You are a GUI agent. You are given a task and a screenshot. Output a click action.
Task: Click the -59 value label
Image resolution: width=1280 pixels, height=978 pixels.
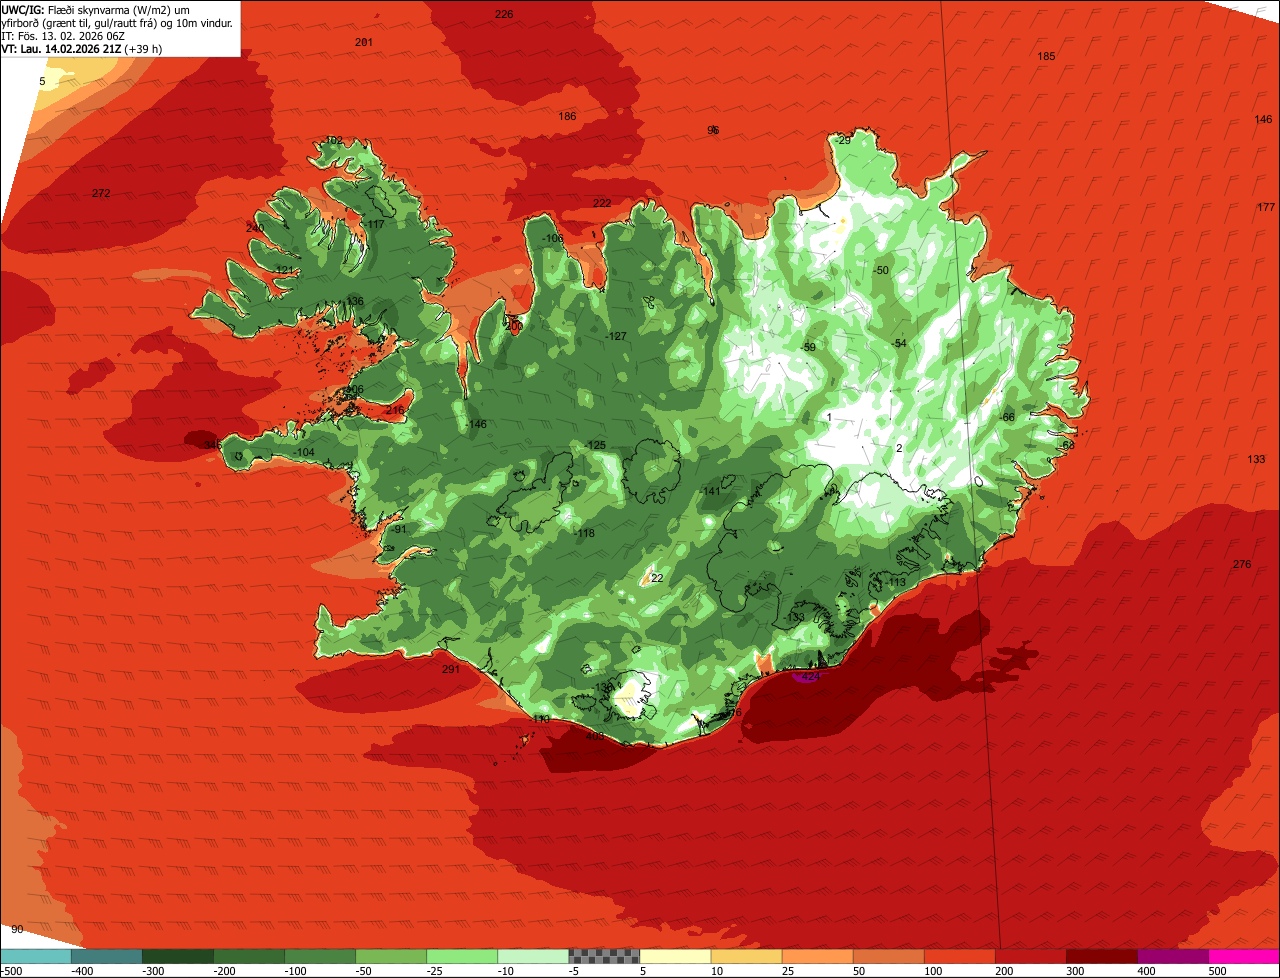point(809,347)
